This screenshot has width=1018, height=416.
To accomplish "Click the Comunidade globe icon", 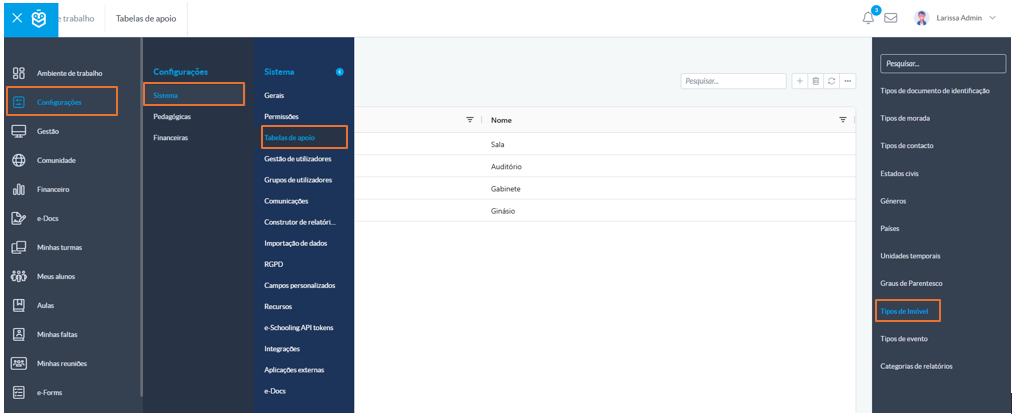I will 19,160.
